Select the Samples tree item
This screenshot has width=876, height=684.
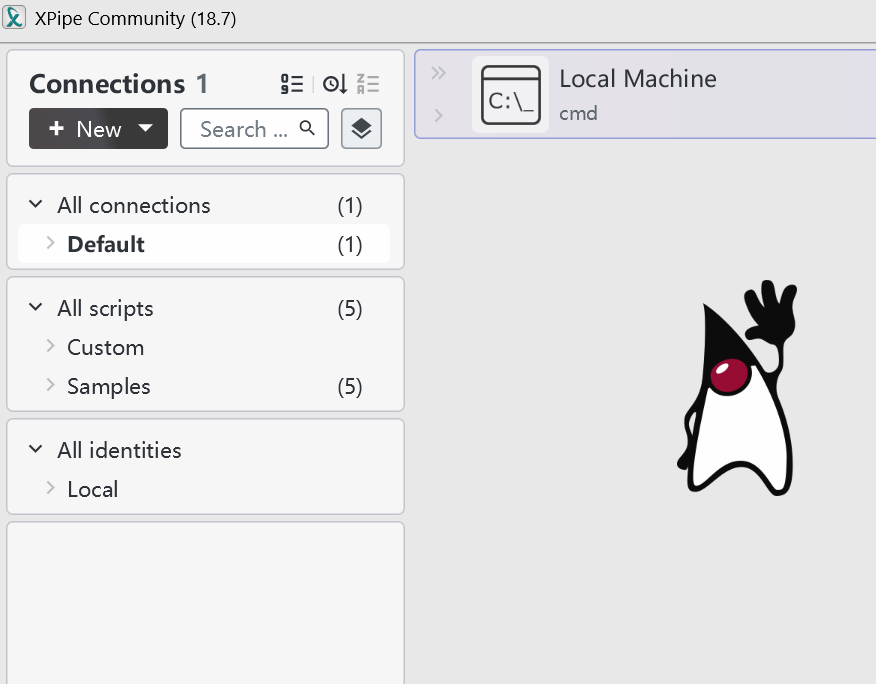click(x=108, y=386)
